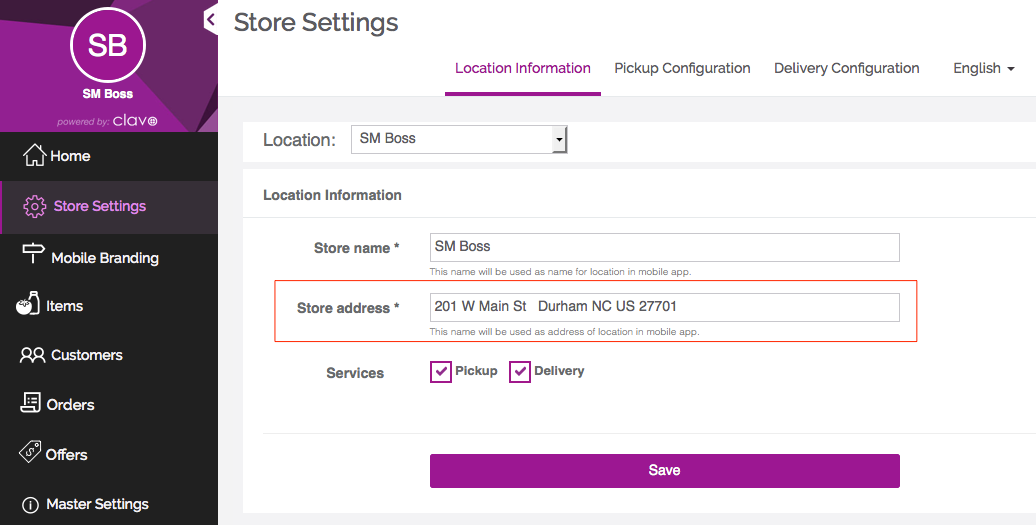
Task: Click the Store name input field
Action: [664, 247]
